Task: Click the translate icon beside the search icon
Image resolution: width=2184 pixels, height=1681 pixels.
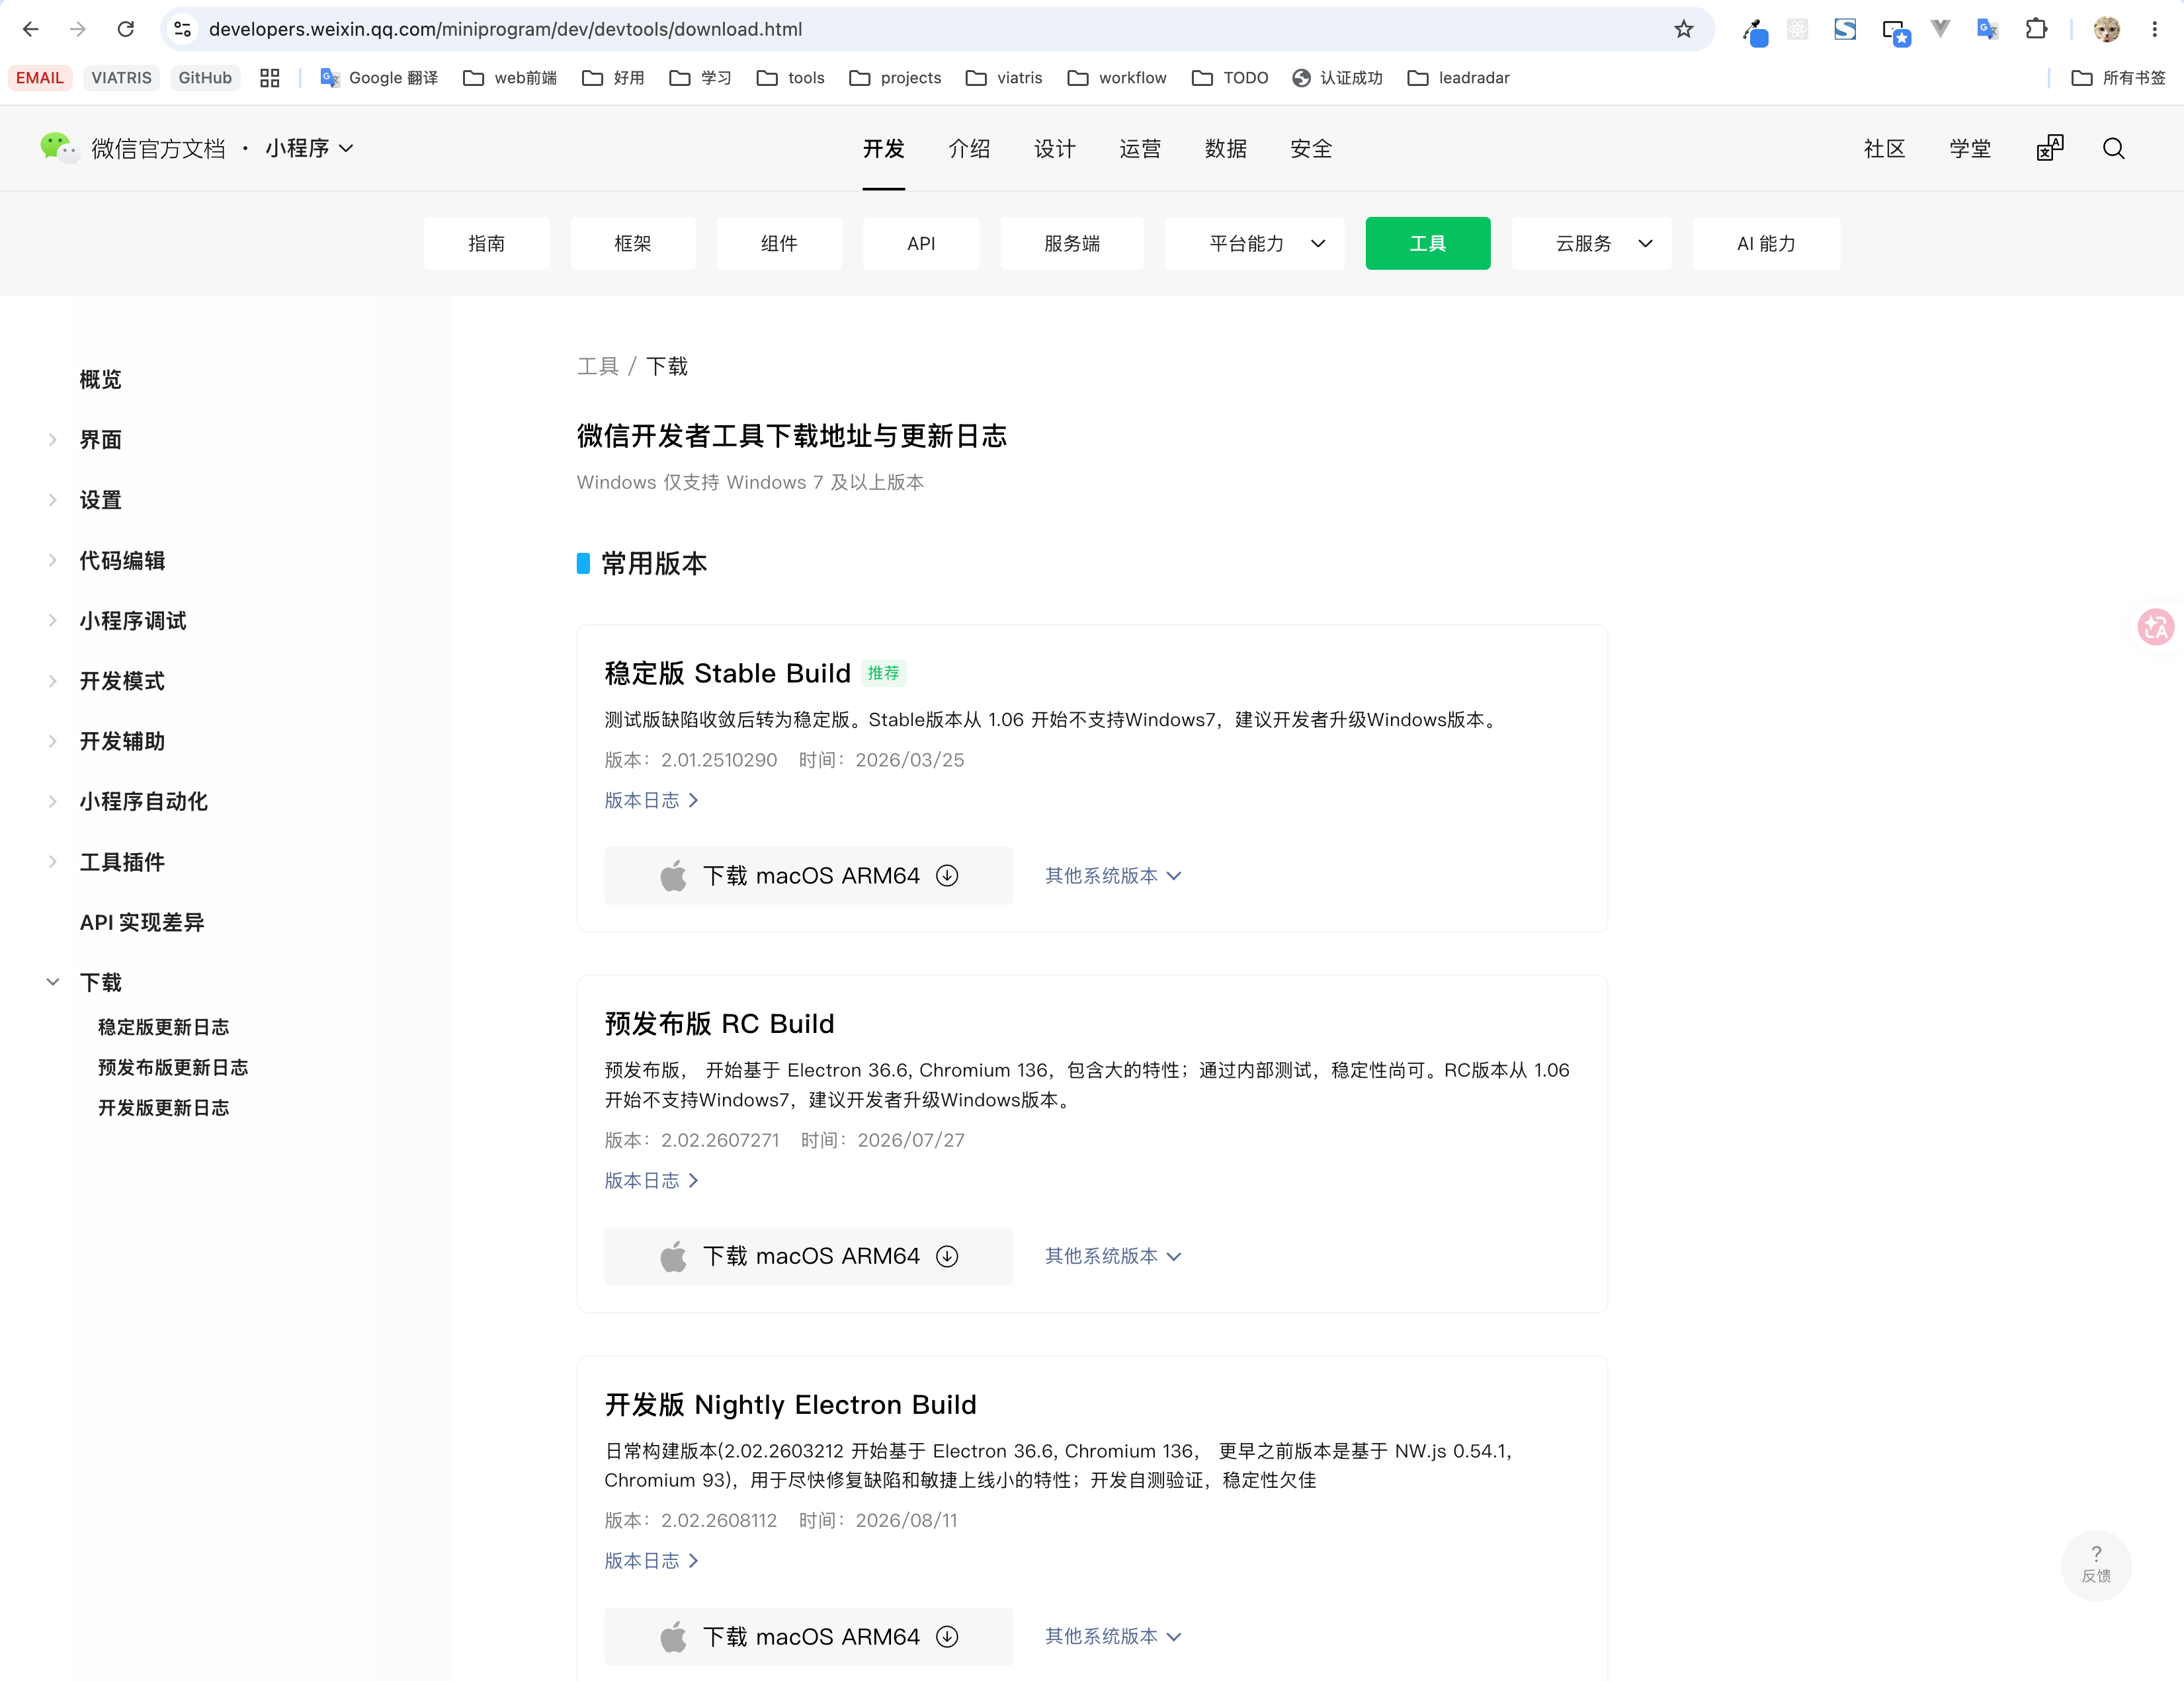Action: point(2050,148)
